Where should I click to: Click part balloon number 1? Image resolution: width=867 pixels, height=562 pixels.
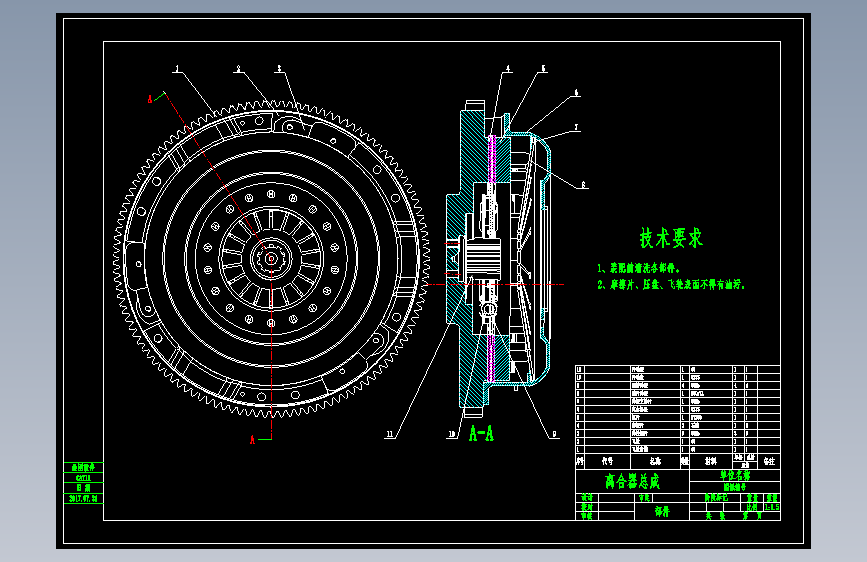[x=177, y=69]
